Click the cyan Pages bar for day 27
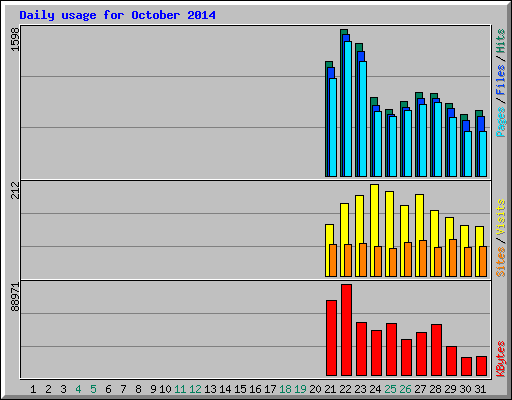512x400 pixels. pyautogui.click(x=423, y=141)
